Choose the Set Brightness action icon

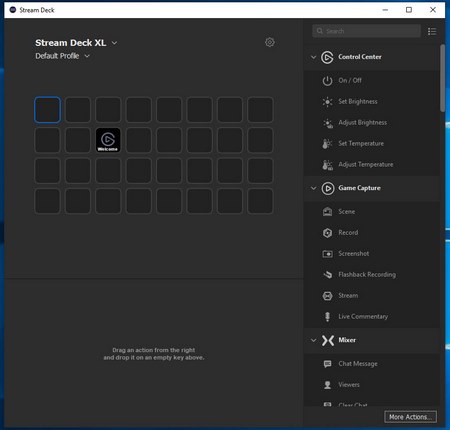[327, 102]
